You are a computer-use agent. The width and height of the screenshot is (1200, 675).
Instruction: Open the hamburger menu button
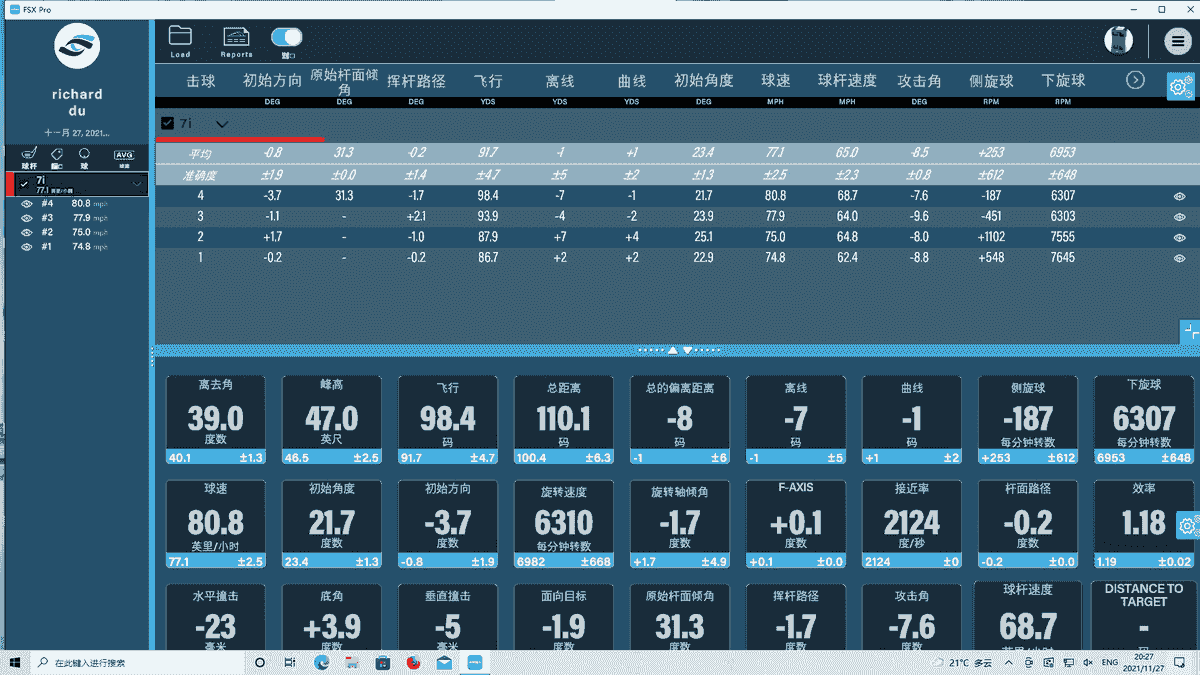click(x=1179, y=41)
